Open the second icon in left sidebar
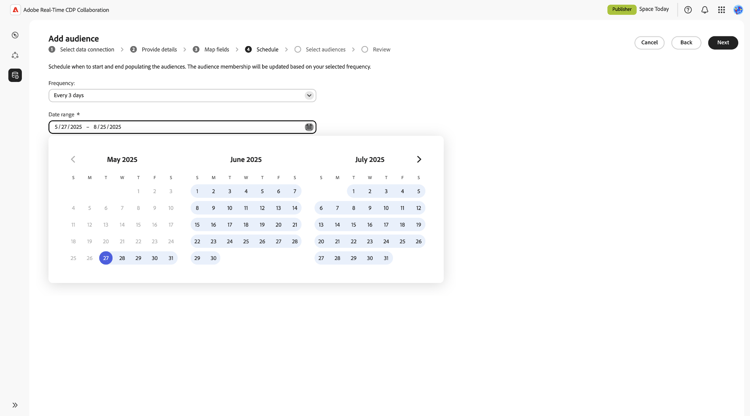The image size is (750, 416). click(15, 55)
